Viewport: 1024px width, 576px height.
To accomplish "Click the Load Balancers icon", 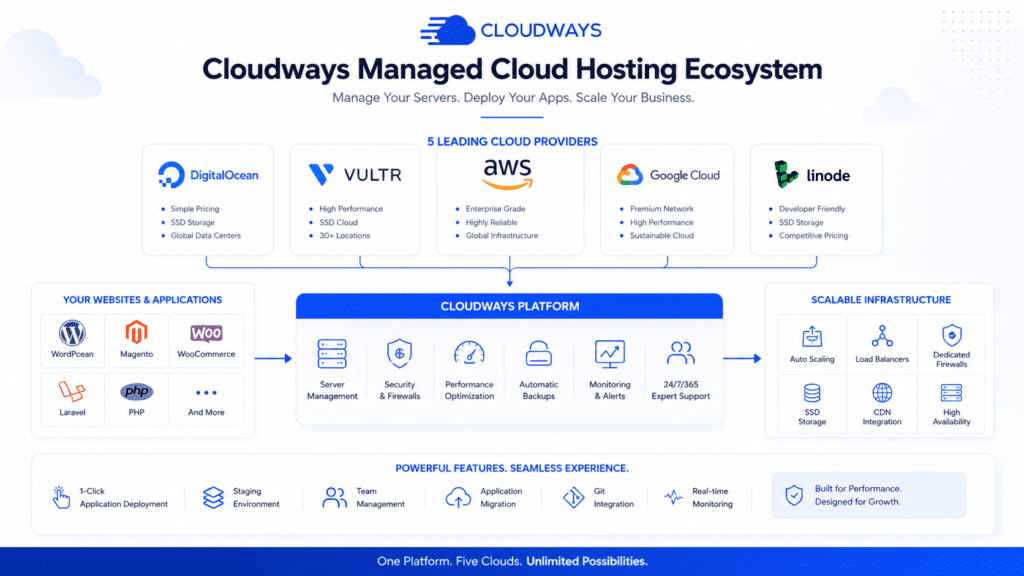I will 882,336.
